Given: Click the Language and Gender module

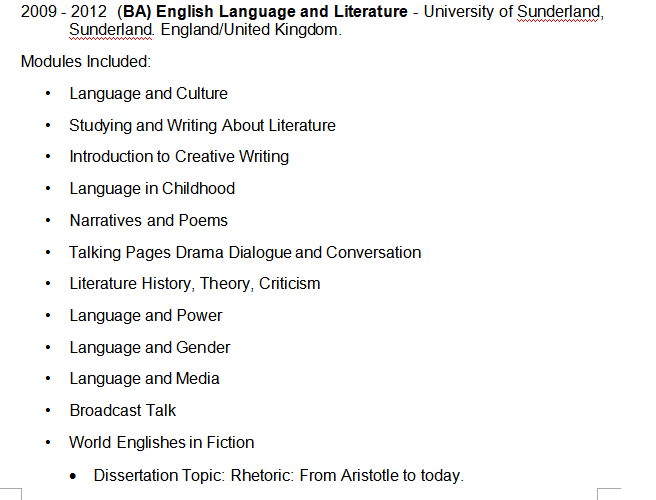Looking at the screenshot, I should pos(149,348).
